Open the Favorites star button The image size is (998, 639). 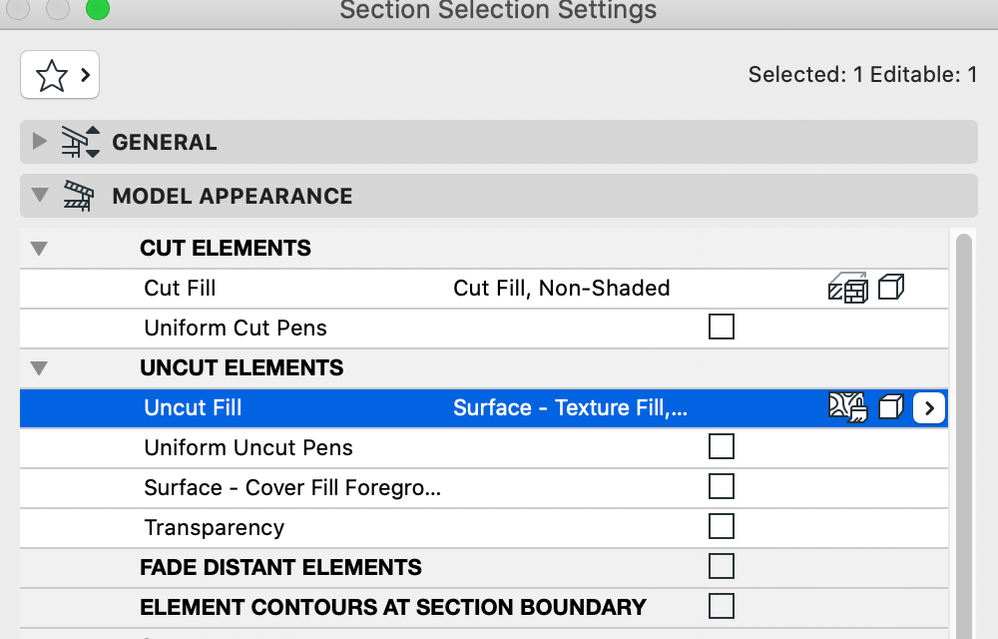pos(60,75)
